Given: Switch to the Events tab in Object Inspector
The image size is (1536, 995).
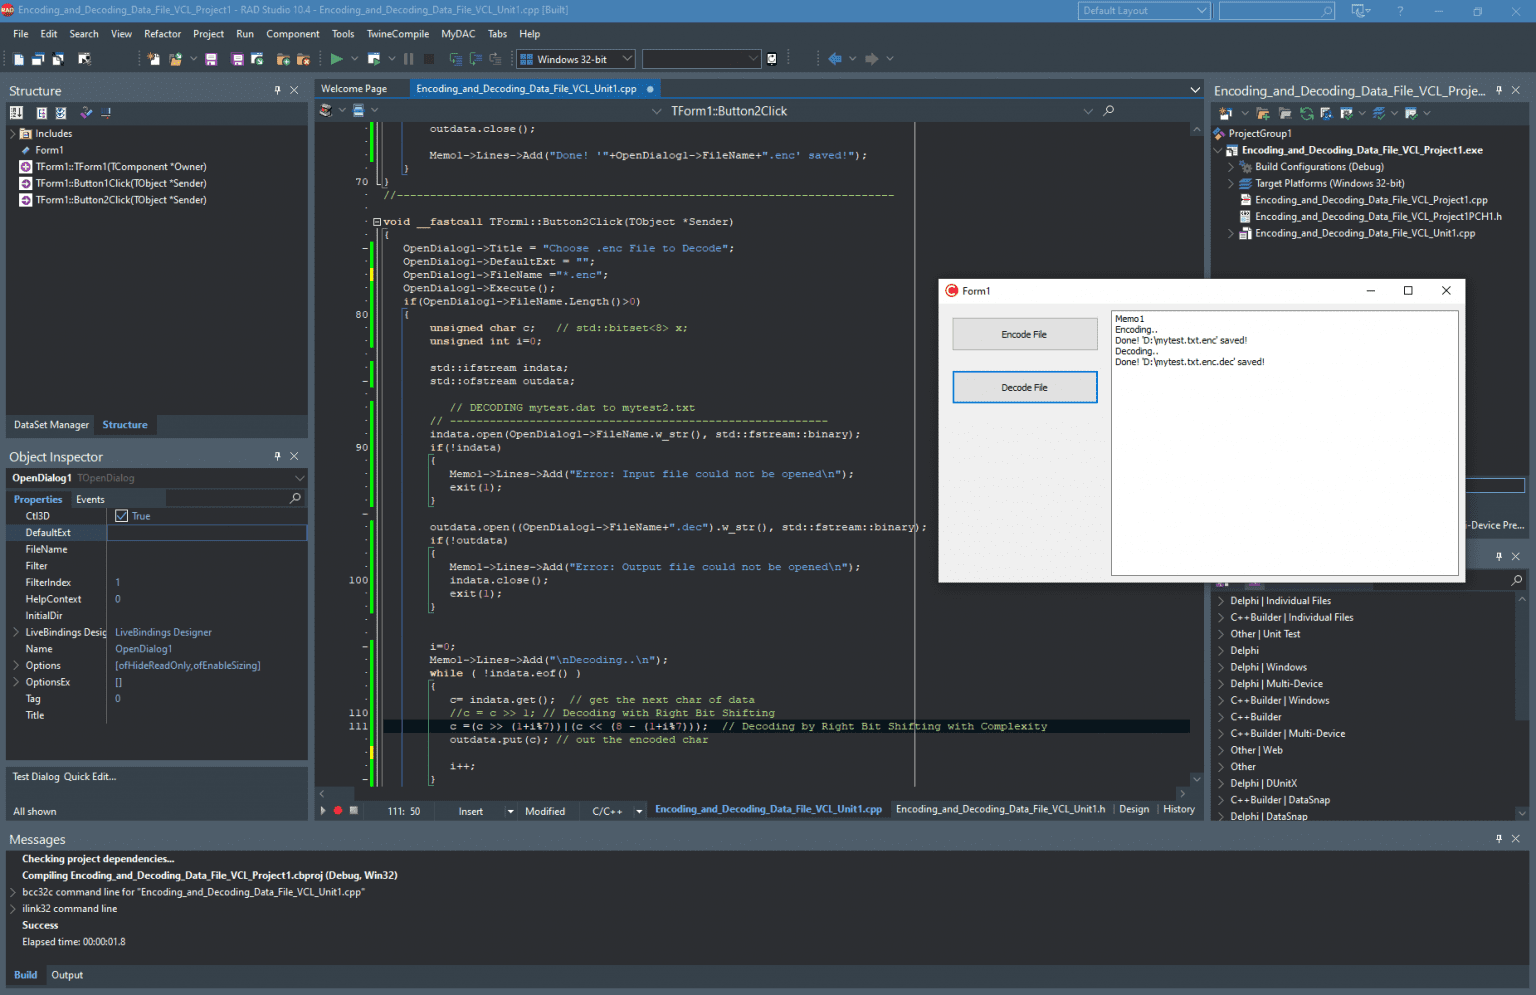Looking at the screenshot, I should (x=90, y=499).
